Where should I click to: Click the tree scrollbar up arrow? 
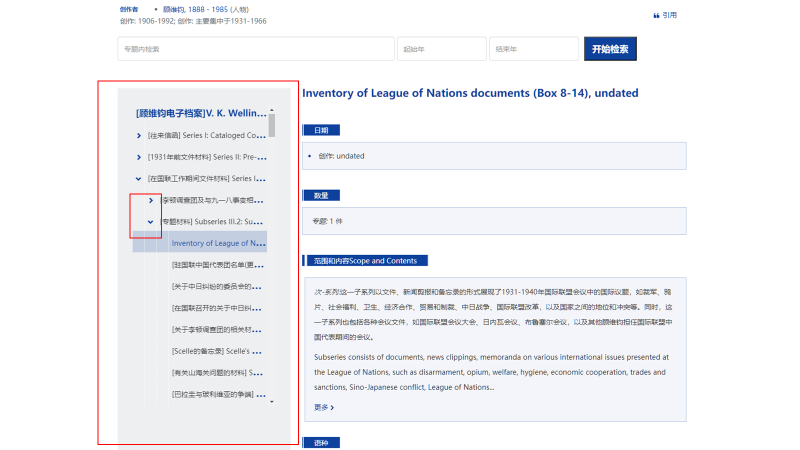[x=272, y=110]
